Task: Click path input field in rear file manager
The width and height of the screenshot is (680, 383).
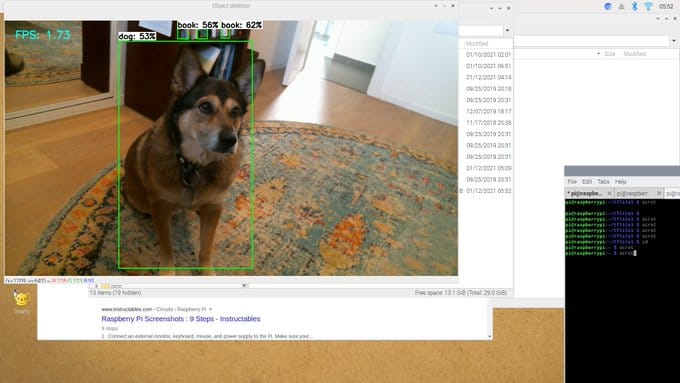Action: [592, 41]
